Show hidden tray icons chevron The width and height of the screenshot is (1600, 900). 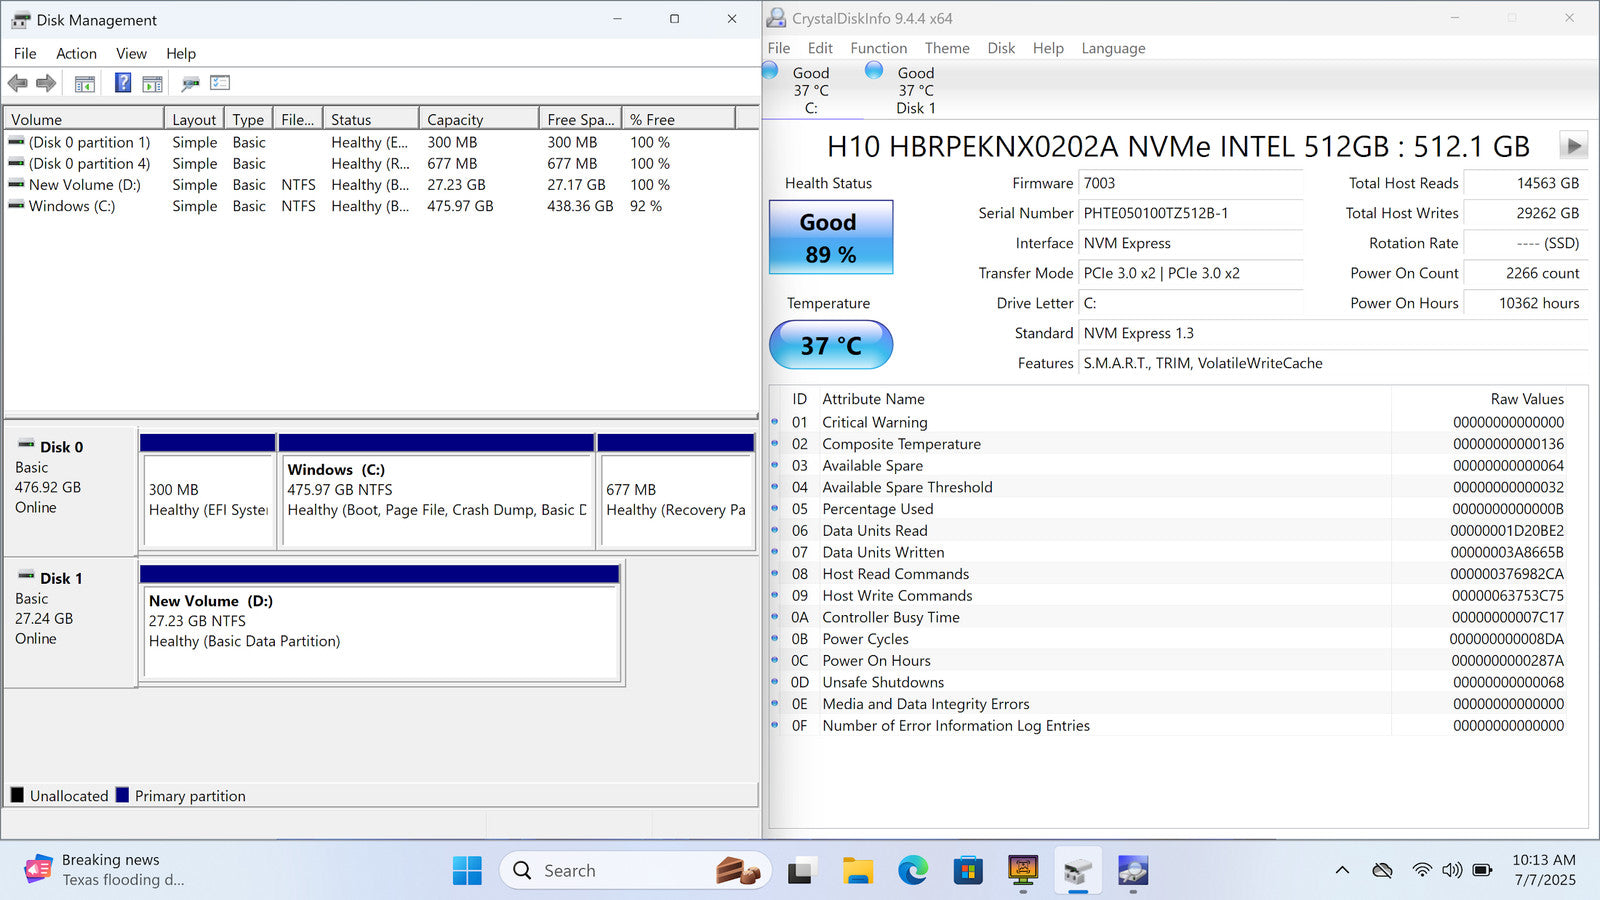[1342, 870]
